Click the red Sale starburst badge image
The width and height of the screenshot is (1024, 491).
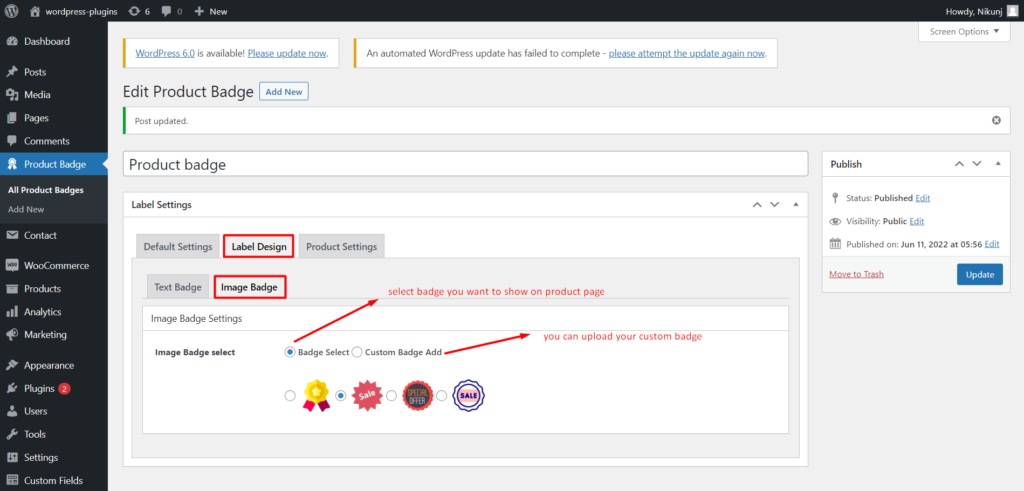pos(367,396)
